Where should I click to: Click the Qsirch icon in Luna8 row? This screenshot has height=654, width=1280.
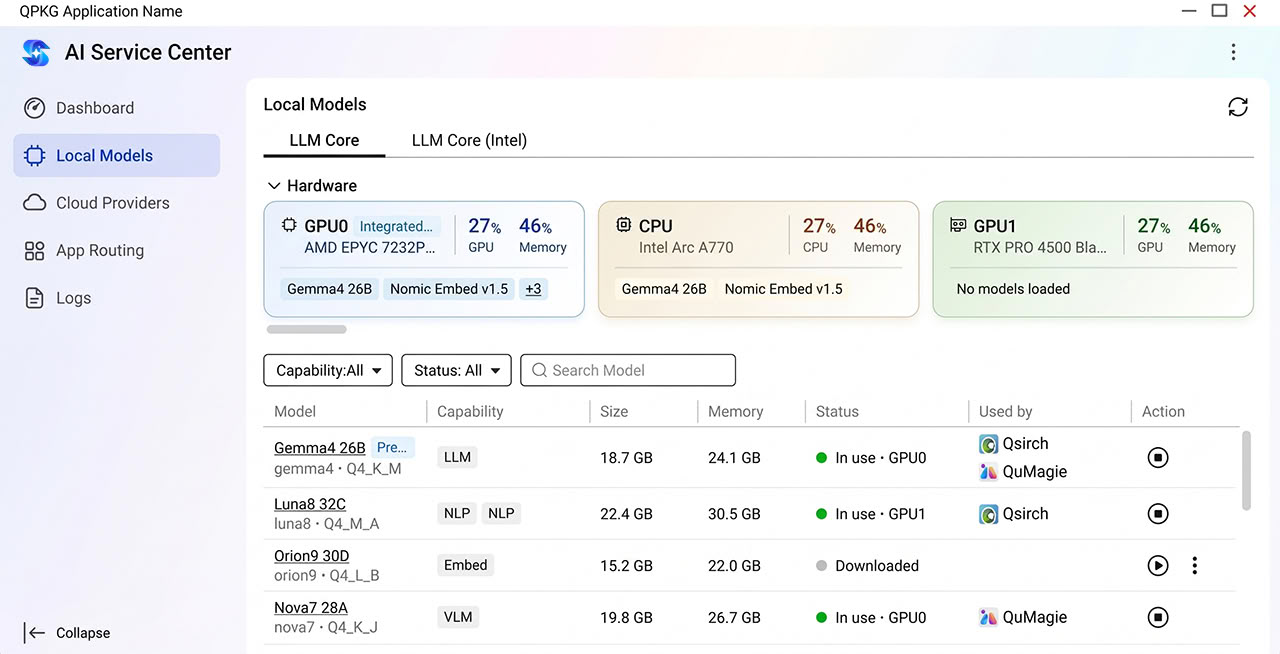(x=988, y=514)
